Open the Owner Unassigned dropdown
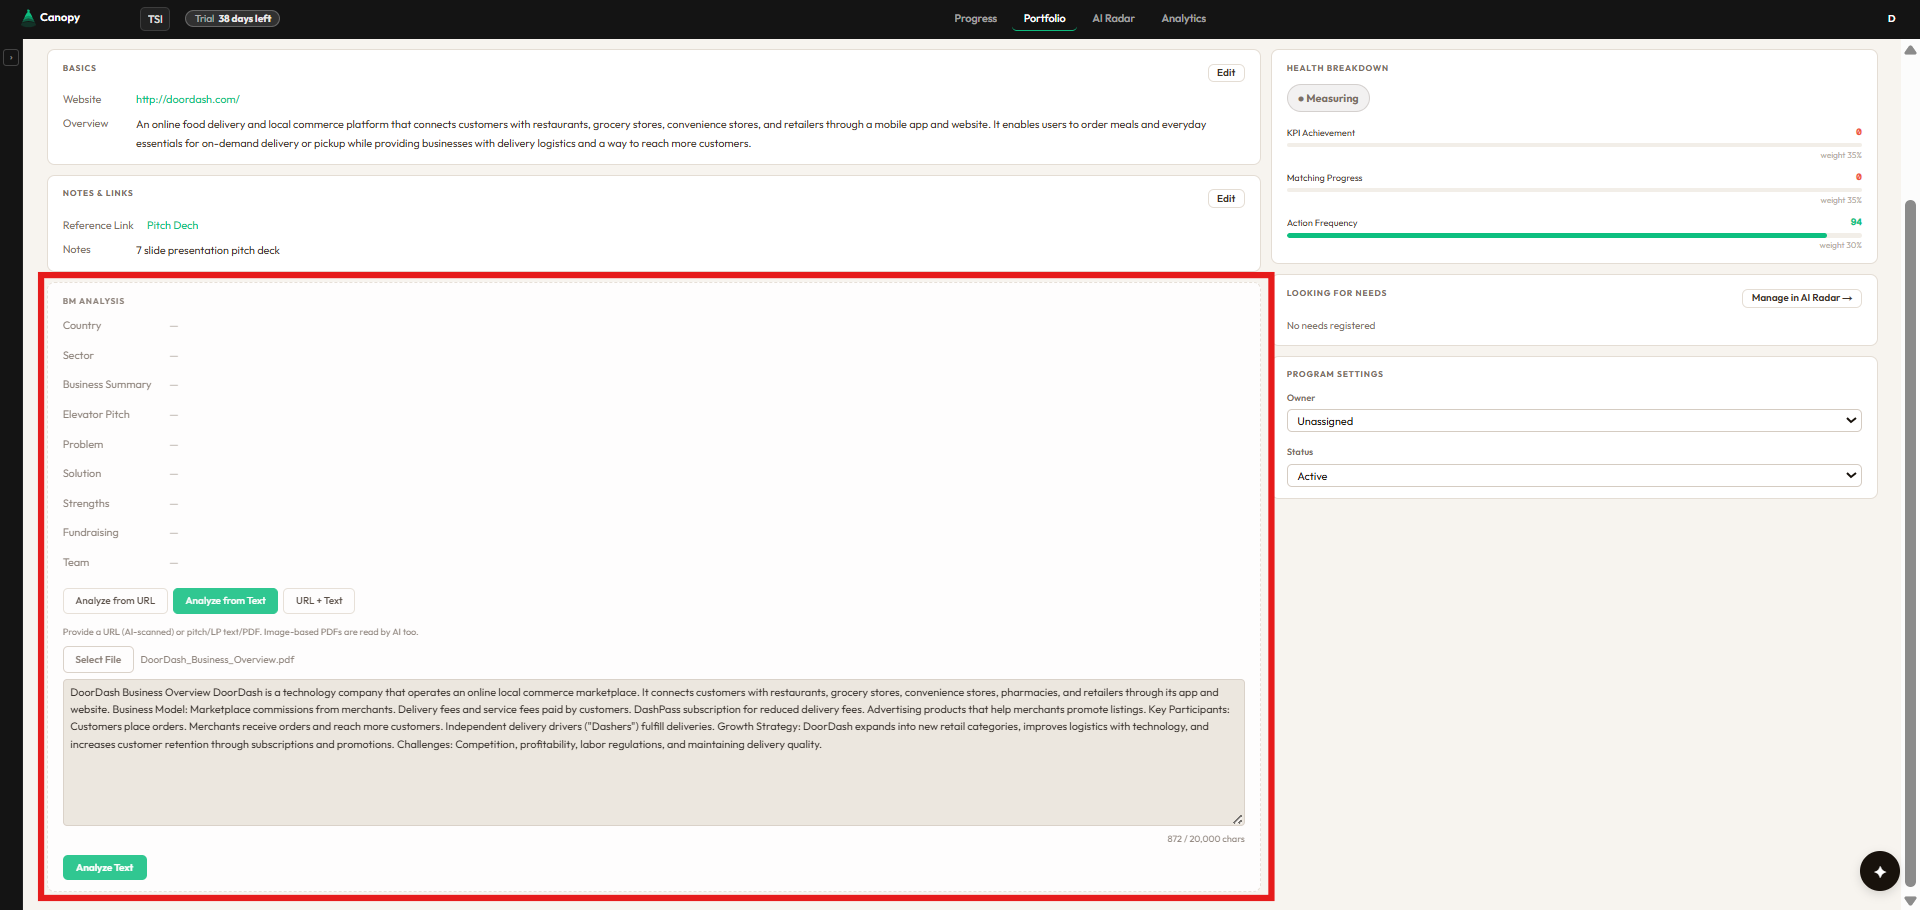 1573,421
